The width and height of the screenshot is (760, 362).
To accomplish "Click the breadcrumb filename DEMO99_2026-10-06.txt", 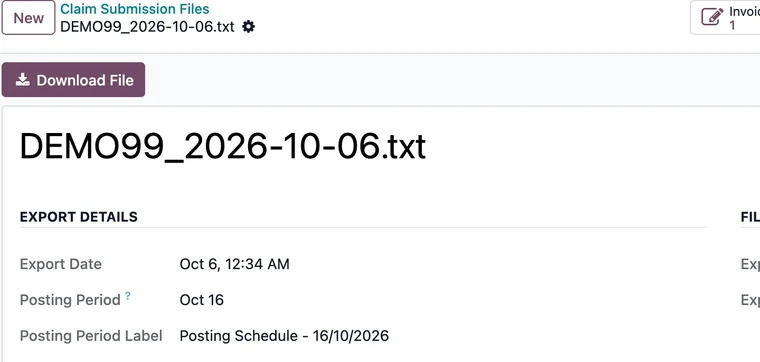I will coord(147,27).
